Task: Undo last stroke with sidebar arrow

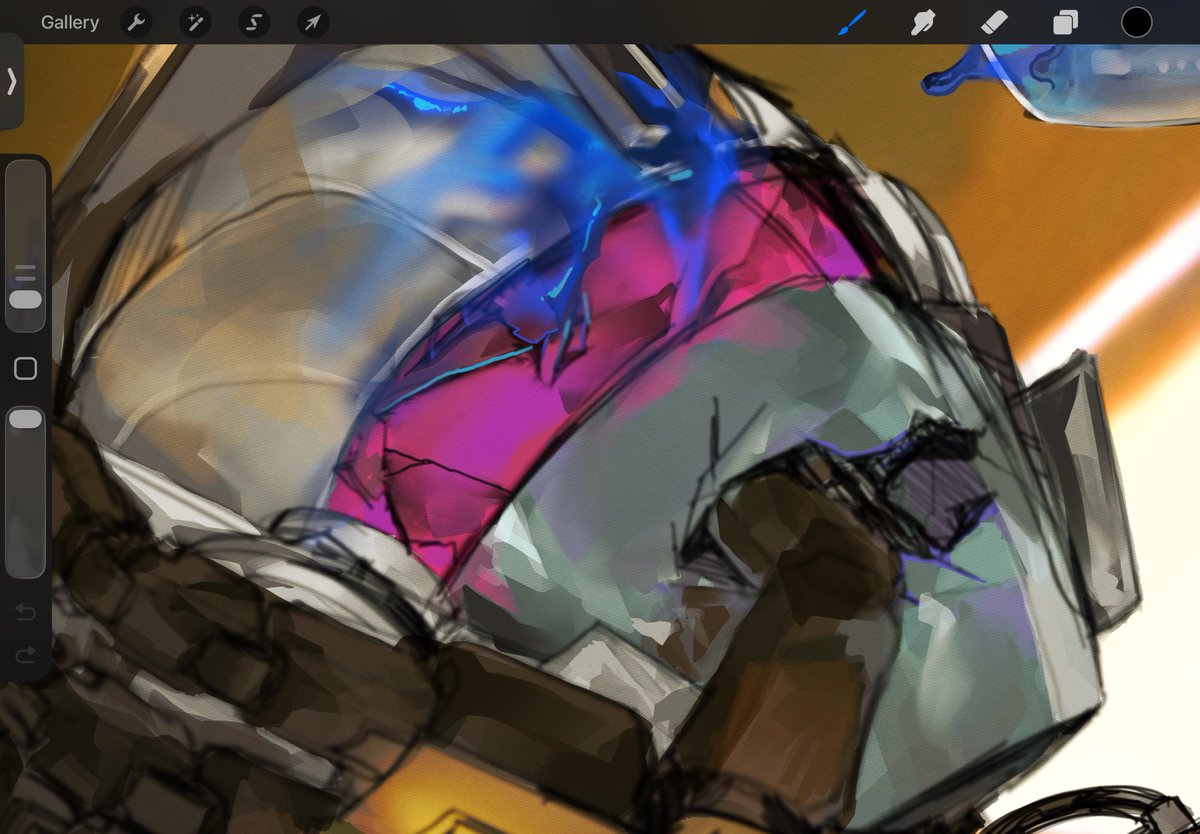Action: pyautogui.click(x=26, y=612)
